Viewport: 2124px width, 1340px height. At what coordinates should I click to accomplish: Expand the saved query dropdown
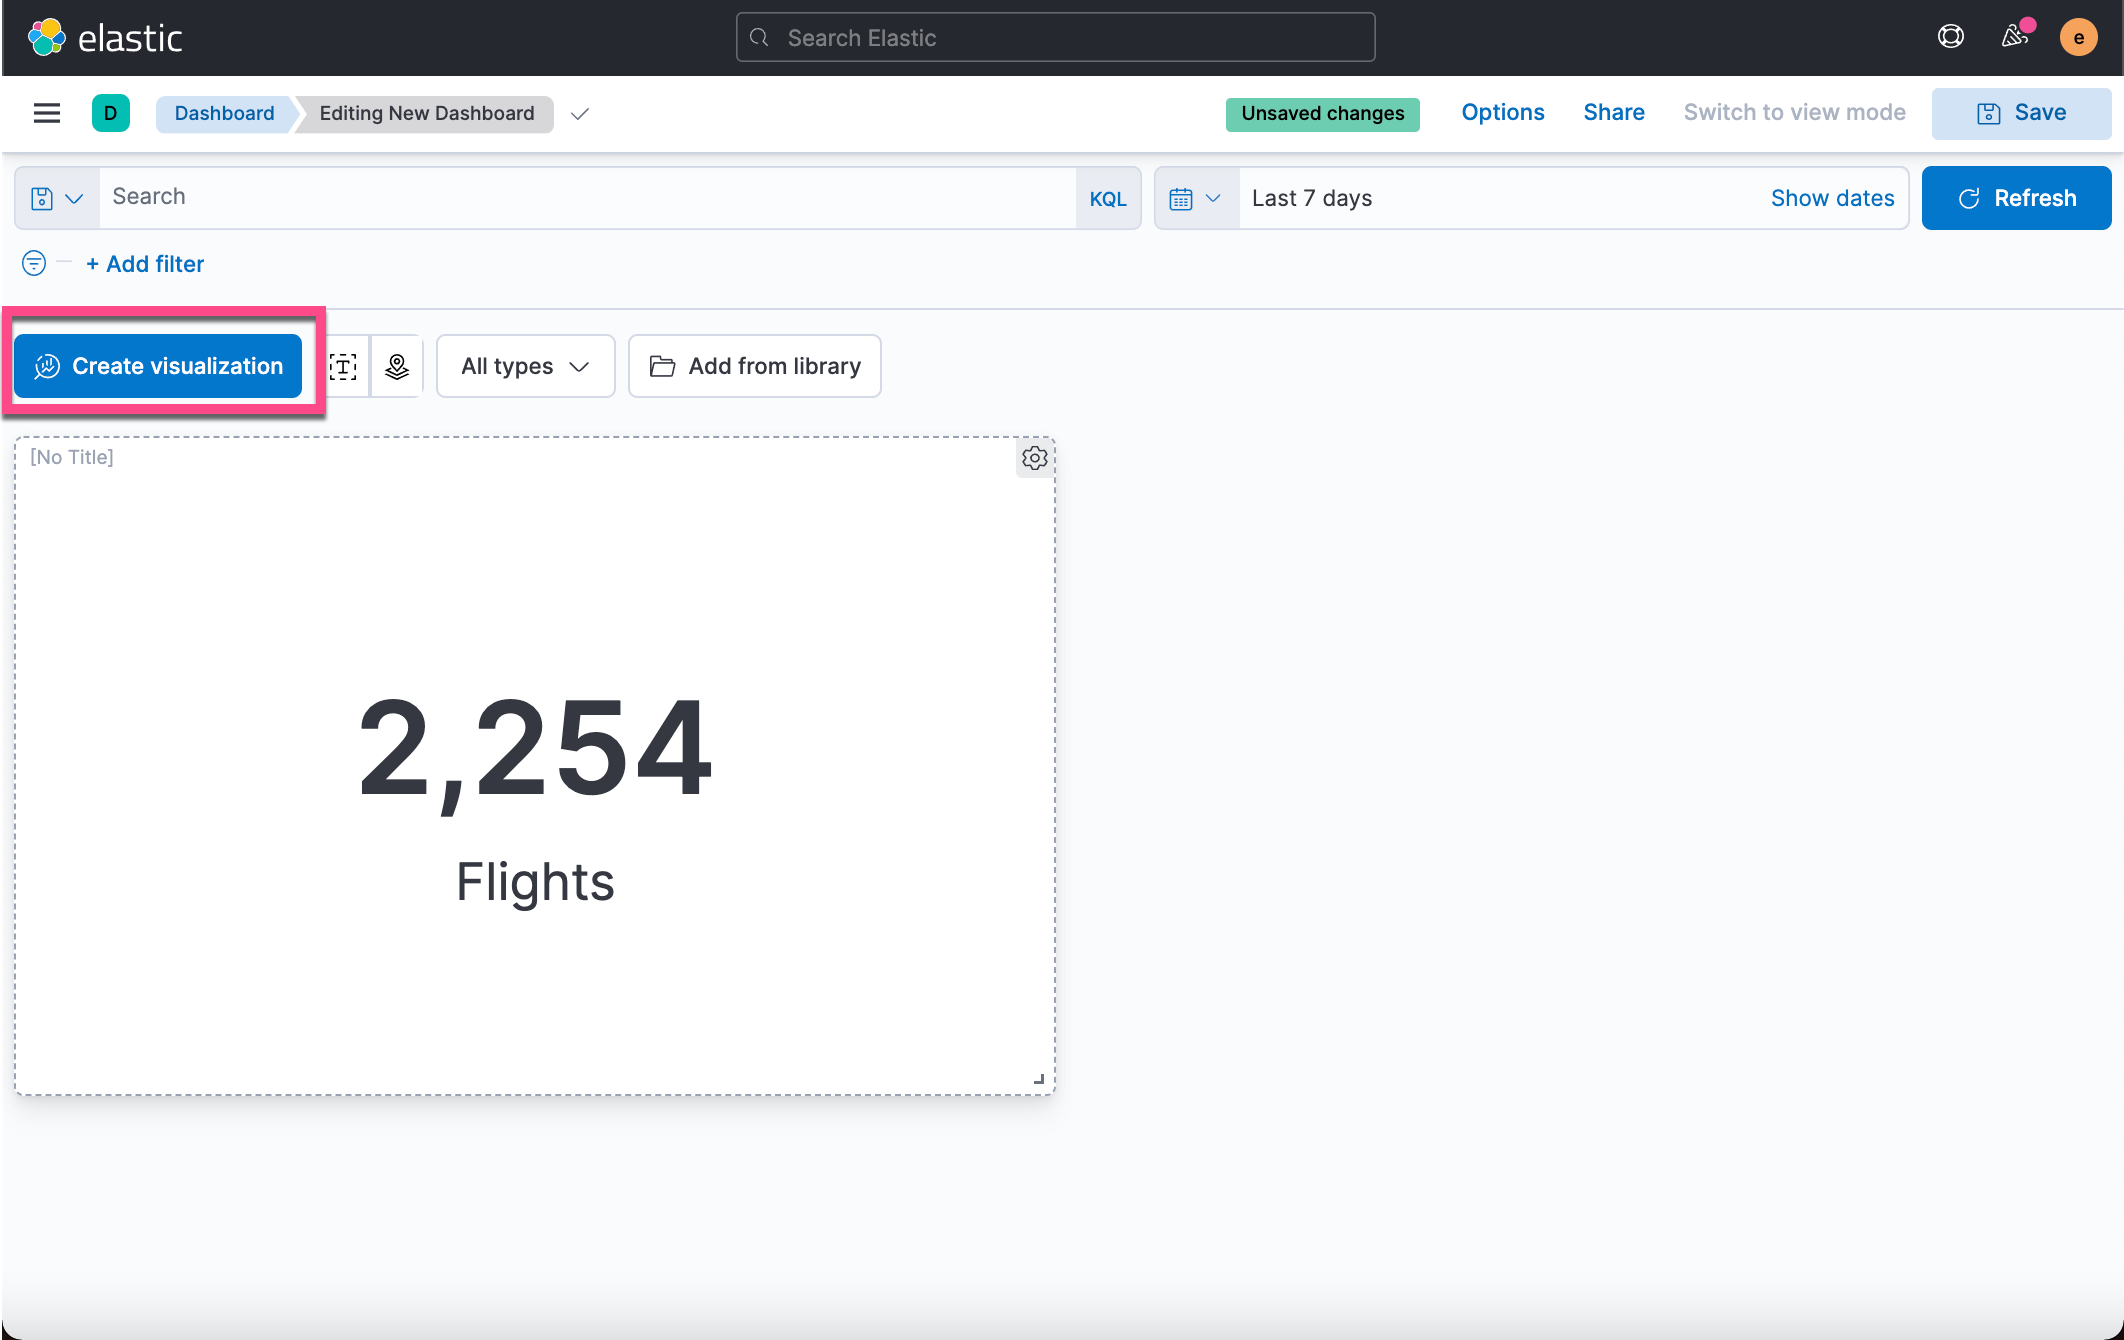pyautogui.click(x=57, y=198)
